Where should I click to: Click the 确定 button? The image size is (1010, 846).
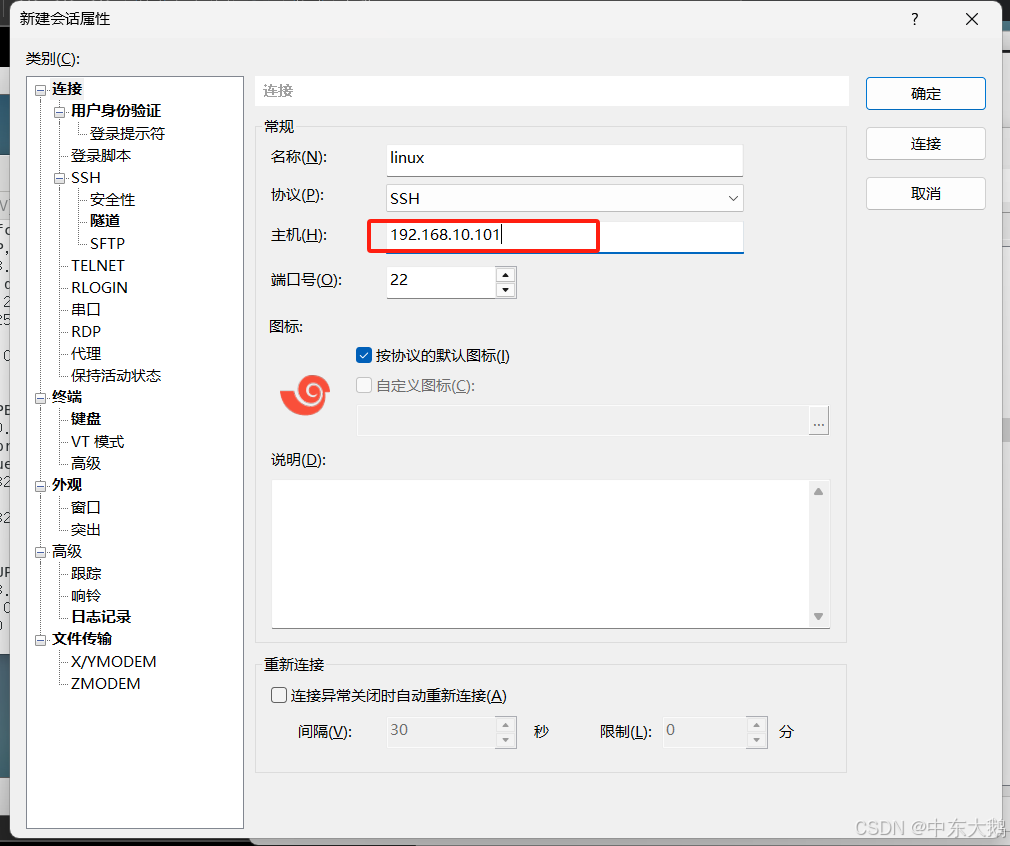pyautogui.click(x=926, y=93)
